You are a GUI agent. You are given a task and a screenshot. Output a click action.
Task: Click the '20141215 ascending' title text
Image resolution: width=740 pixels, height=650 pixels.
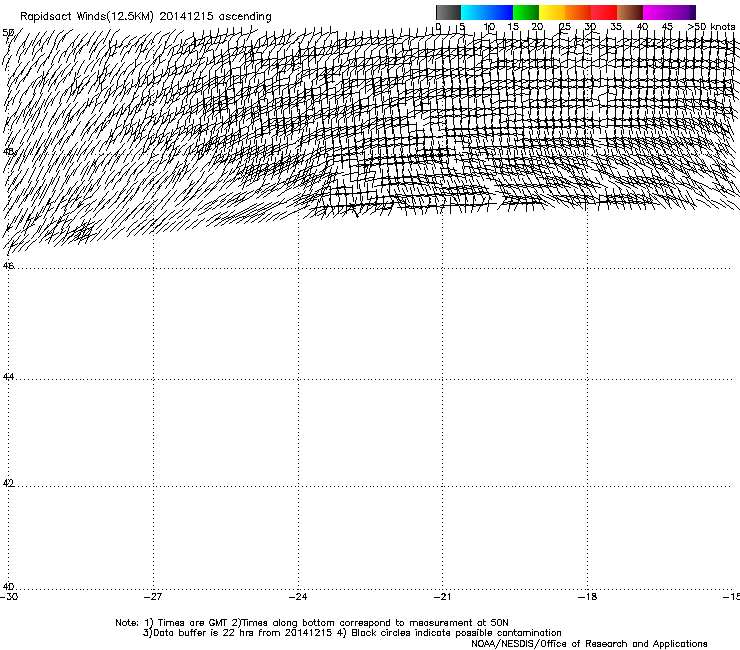[x=216, y=17]
